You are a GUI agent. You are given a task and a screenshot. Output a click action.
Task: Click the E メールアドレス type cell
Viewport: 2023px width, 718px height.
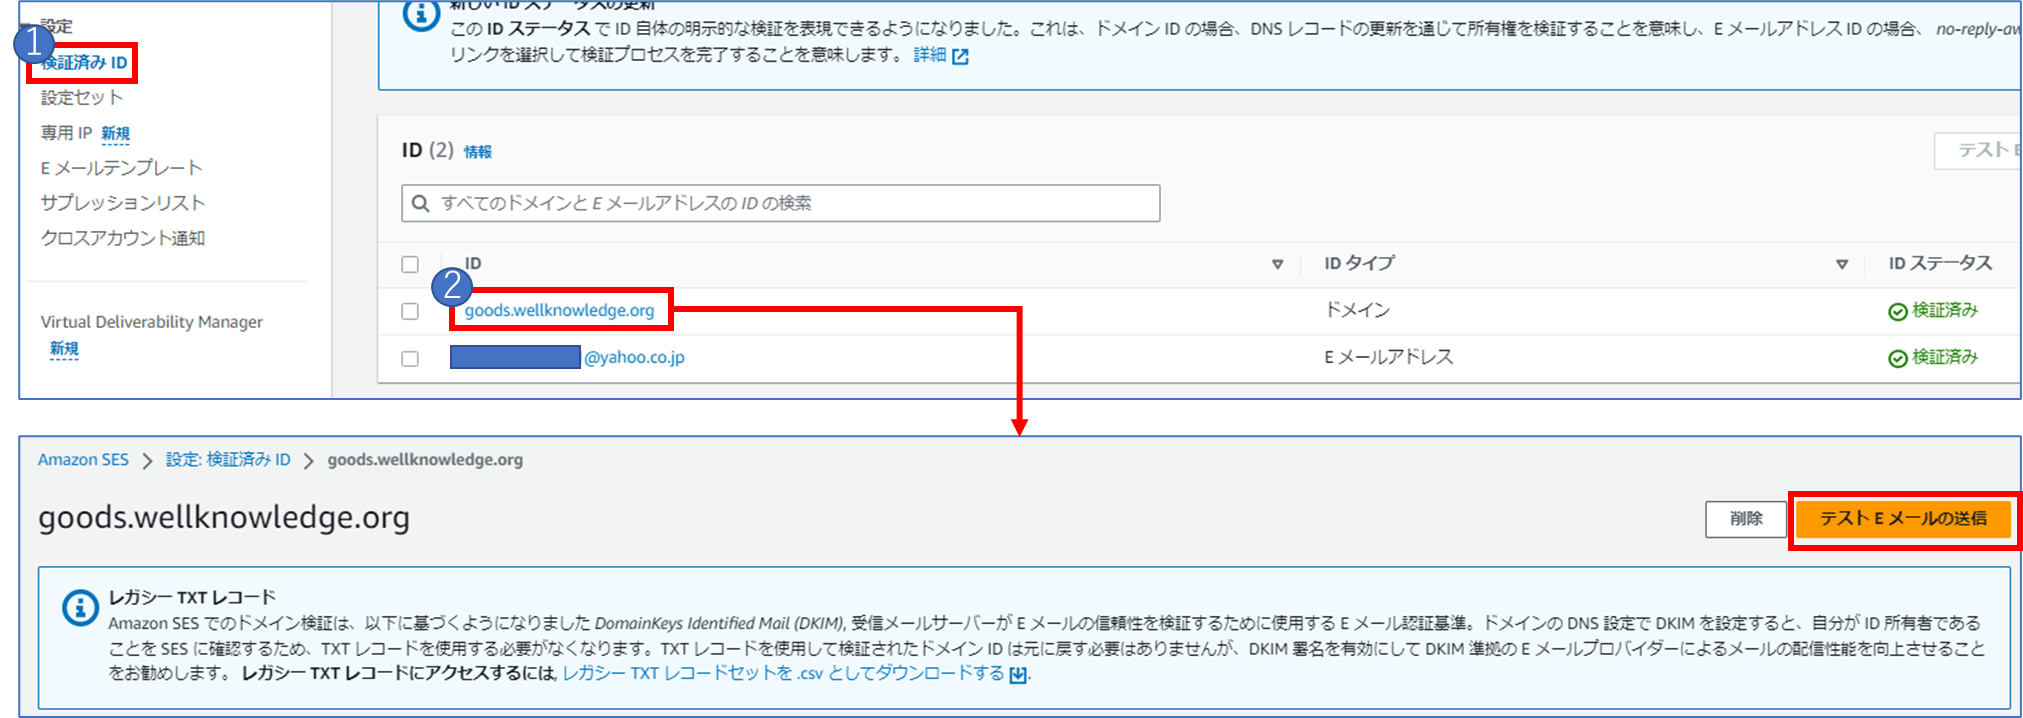(1389, 357)
